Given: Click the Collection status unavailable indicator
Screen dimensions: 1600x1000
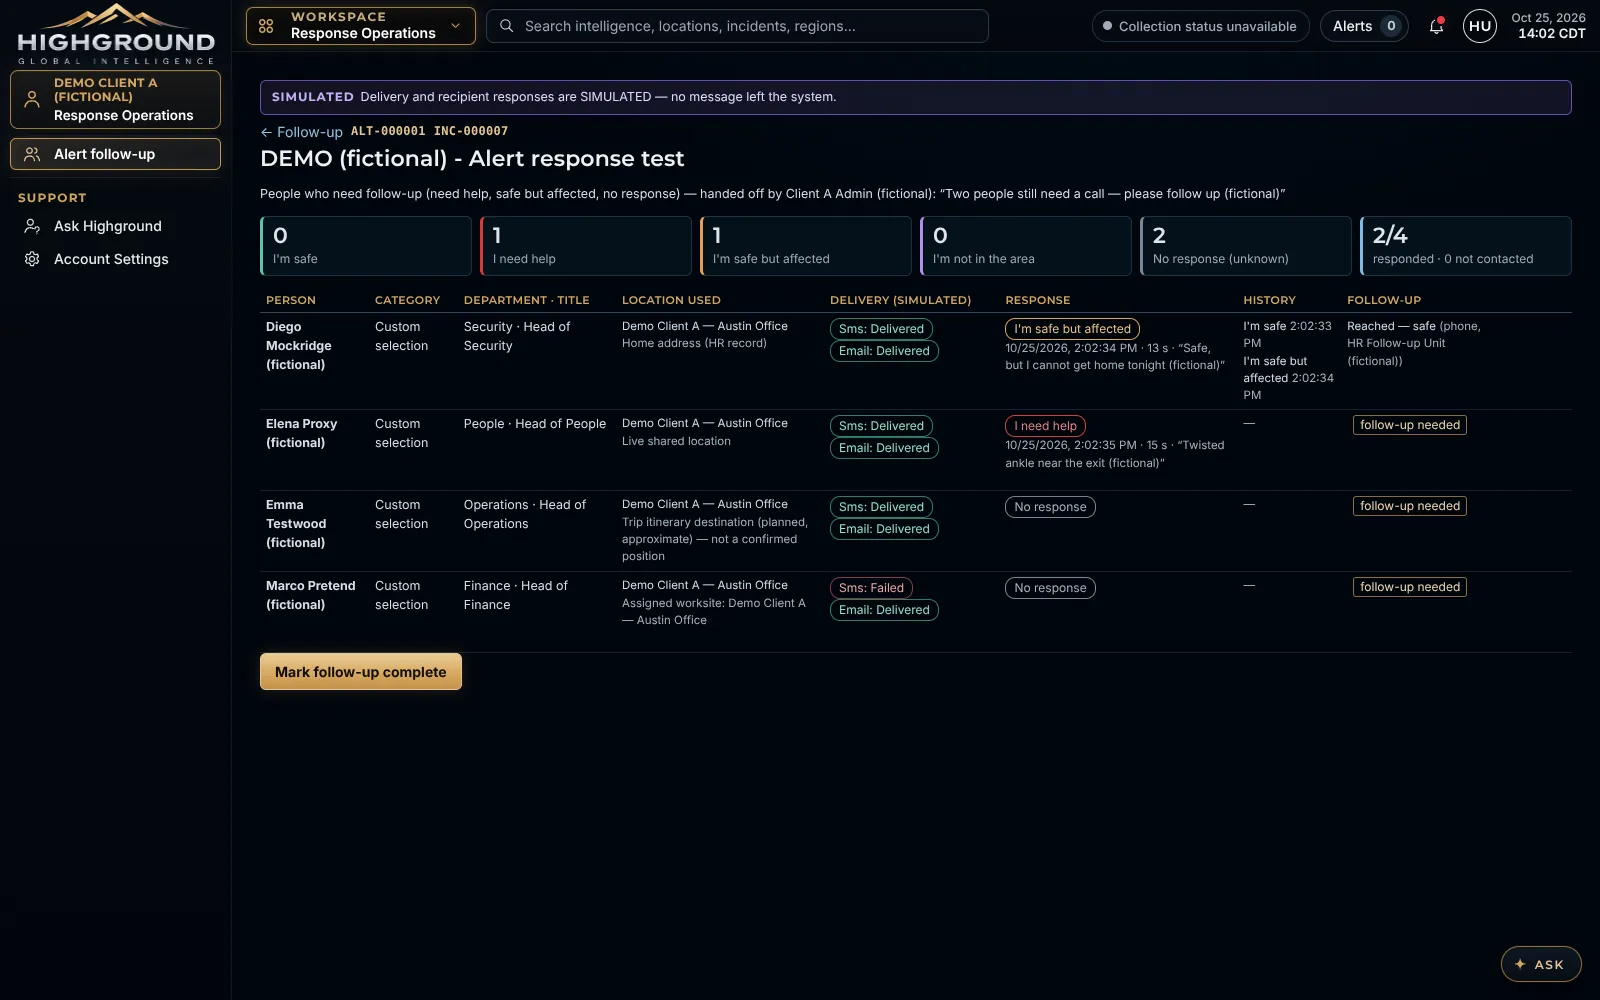Looking at the screenshot, I should 1199,26.
